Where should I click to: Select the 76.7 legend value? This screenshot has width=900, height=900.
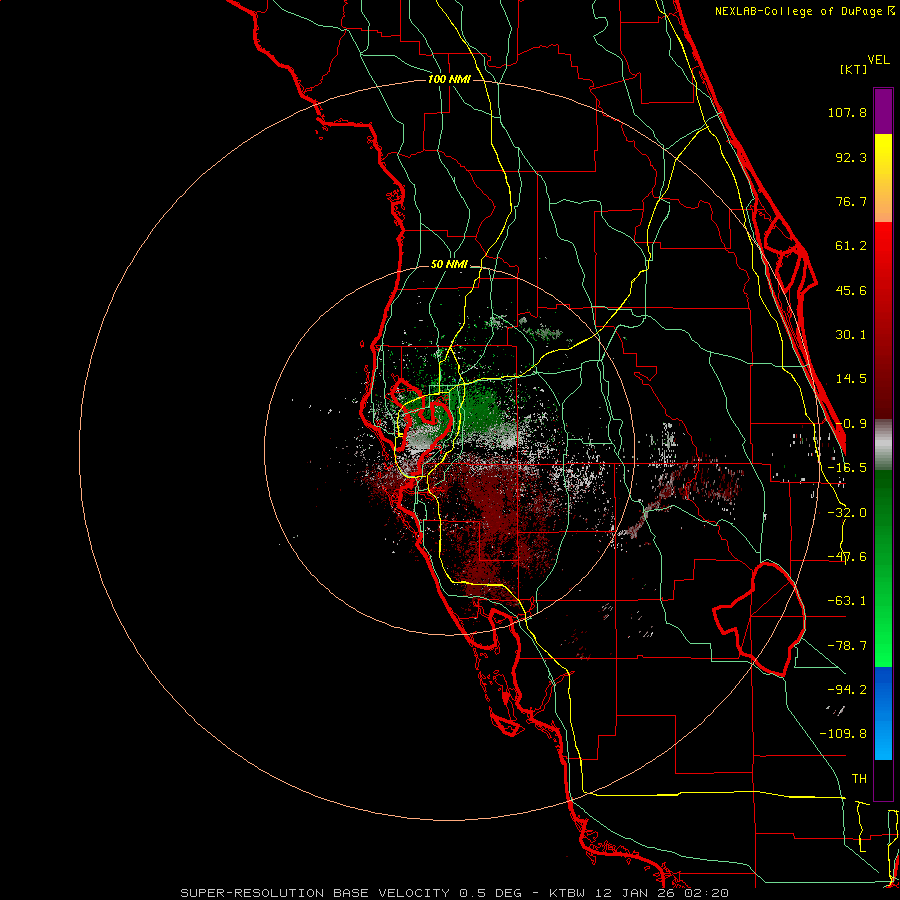point(851,201)
